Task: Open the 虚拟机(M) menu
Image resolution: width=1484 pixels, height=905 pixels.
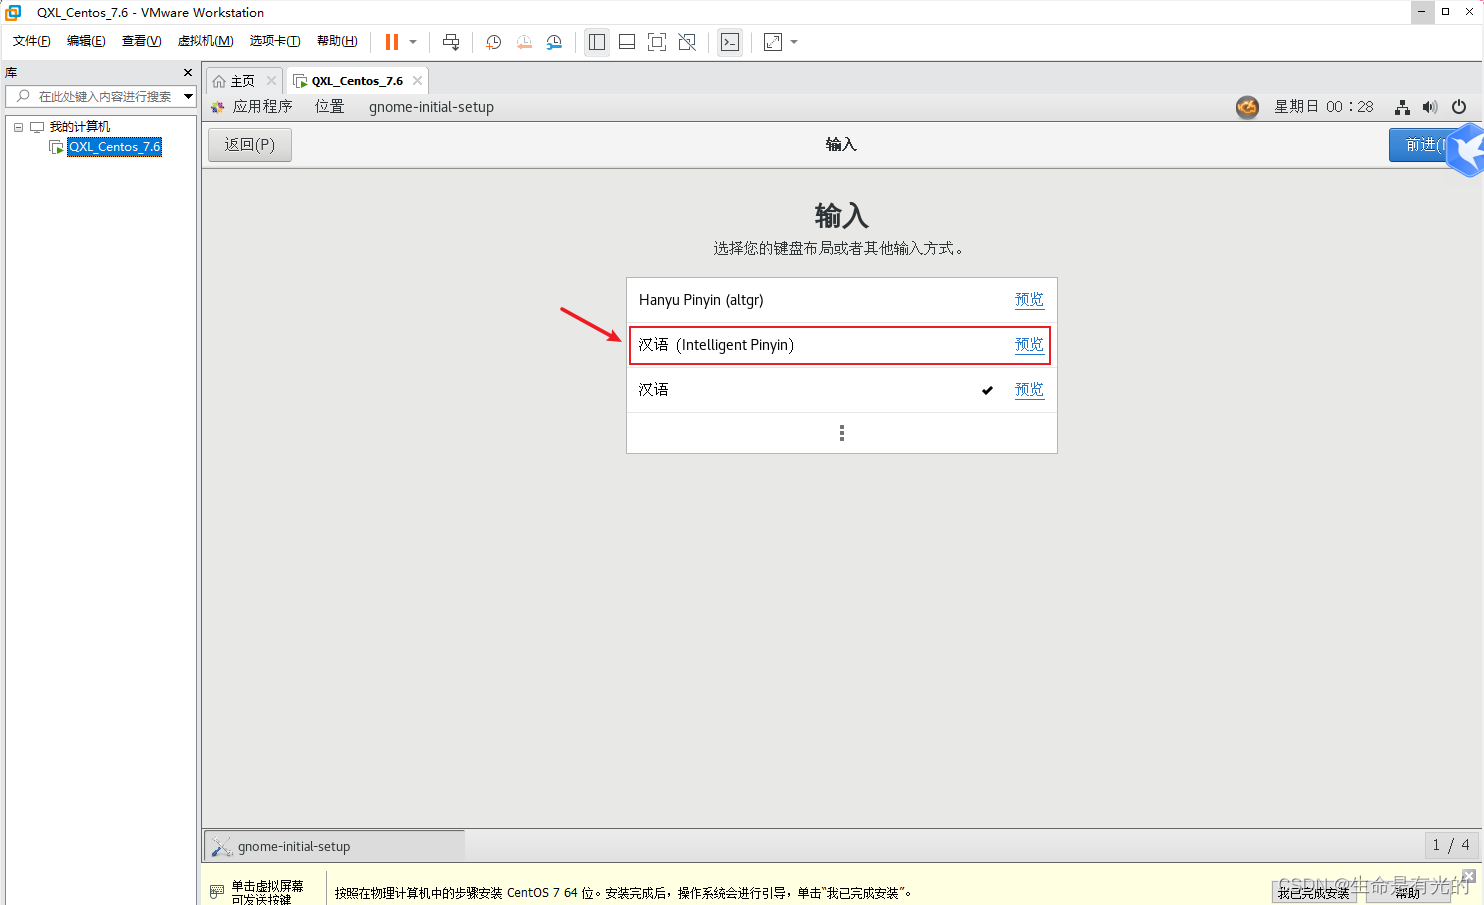Action: 205,41
